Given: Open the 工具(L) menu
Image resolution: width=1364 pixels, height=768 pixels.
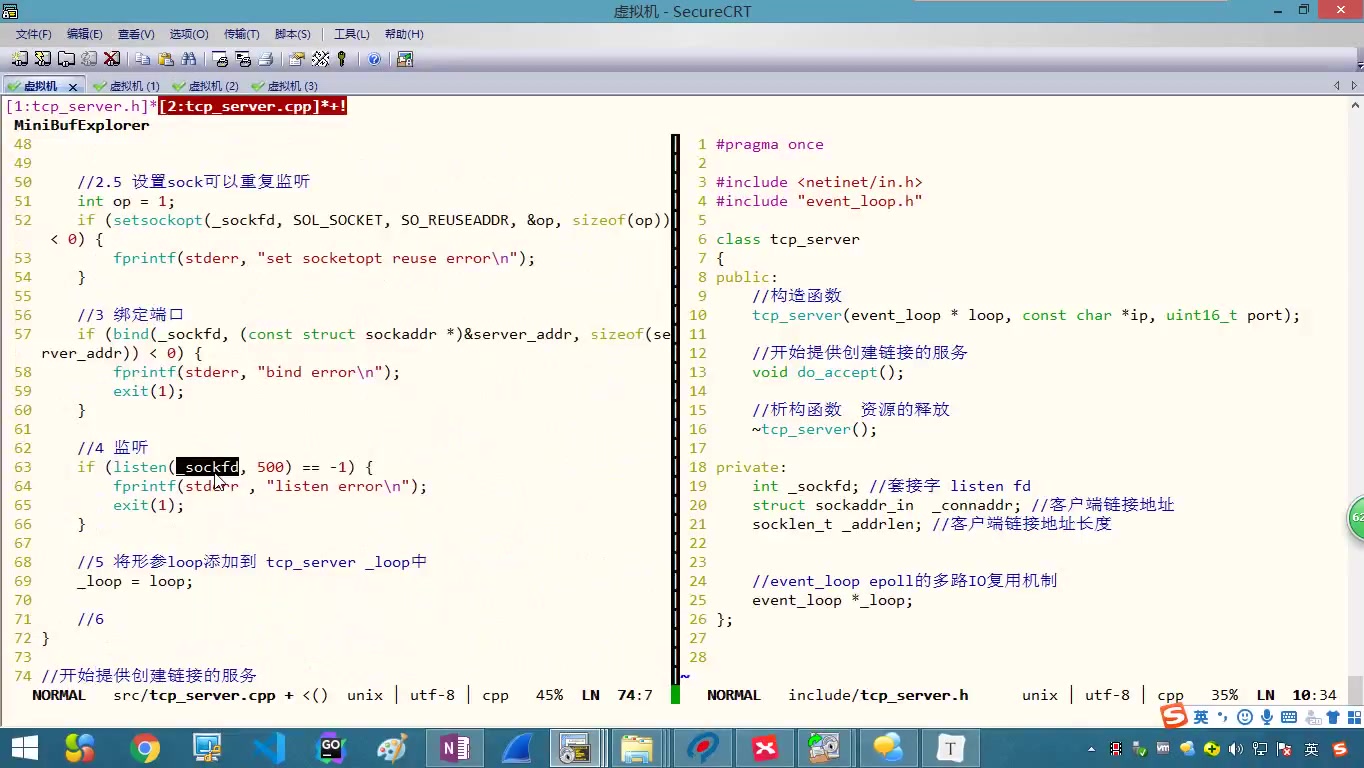Looking at the screenshot, I should point(351,34).
